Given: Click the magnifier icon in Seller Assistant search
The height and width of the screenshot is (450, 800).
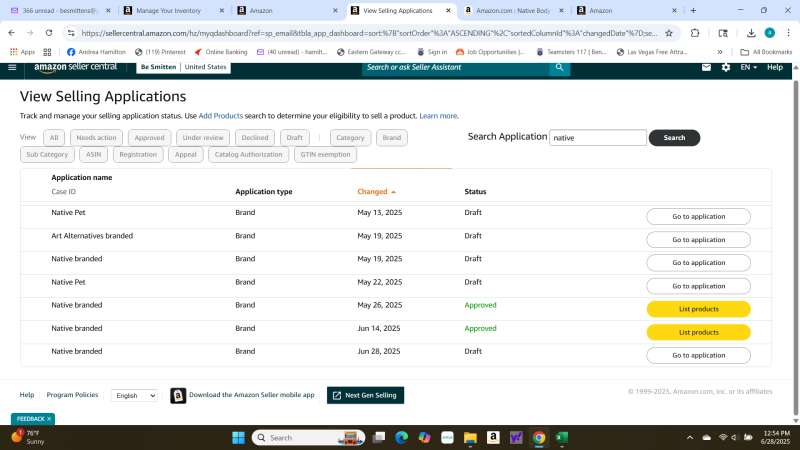Looking at the screenshot, I should pyautogui.click(x=559, y=67).
